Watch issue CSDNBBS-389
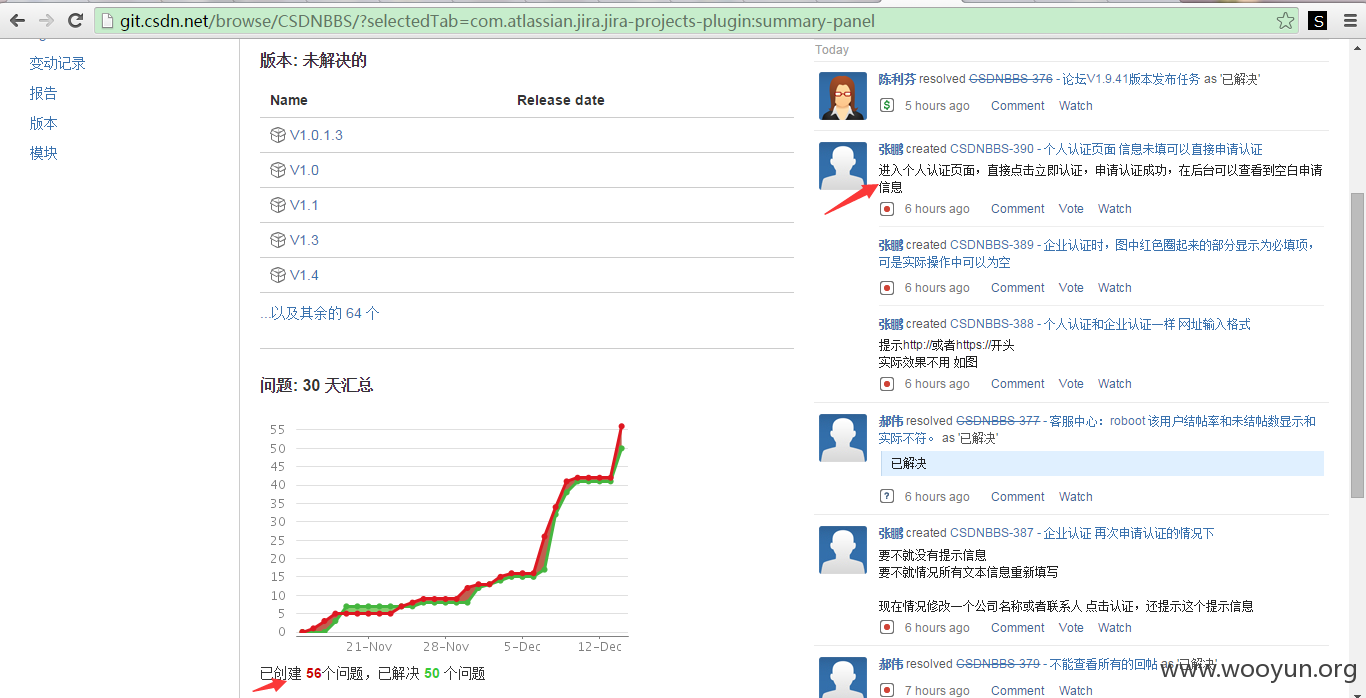This screenshot has height=698, width=1366. pos(1114,288)
